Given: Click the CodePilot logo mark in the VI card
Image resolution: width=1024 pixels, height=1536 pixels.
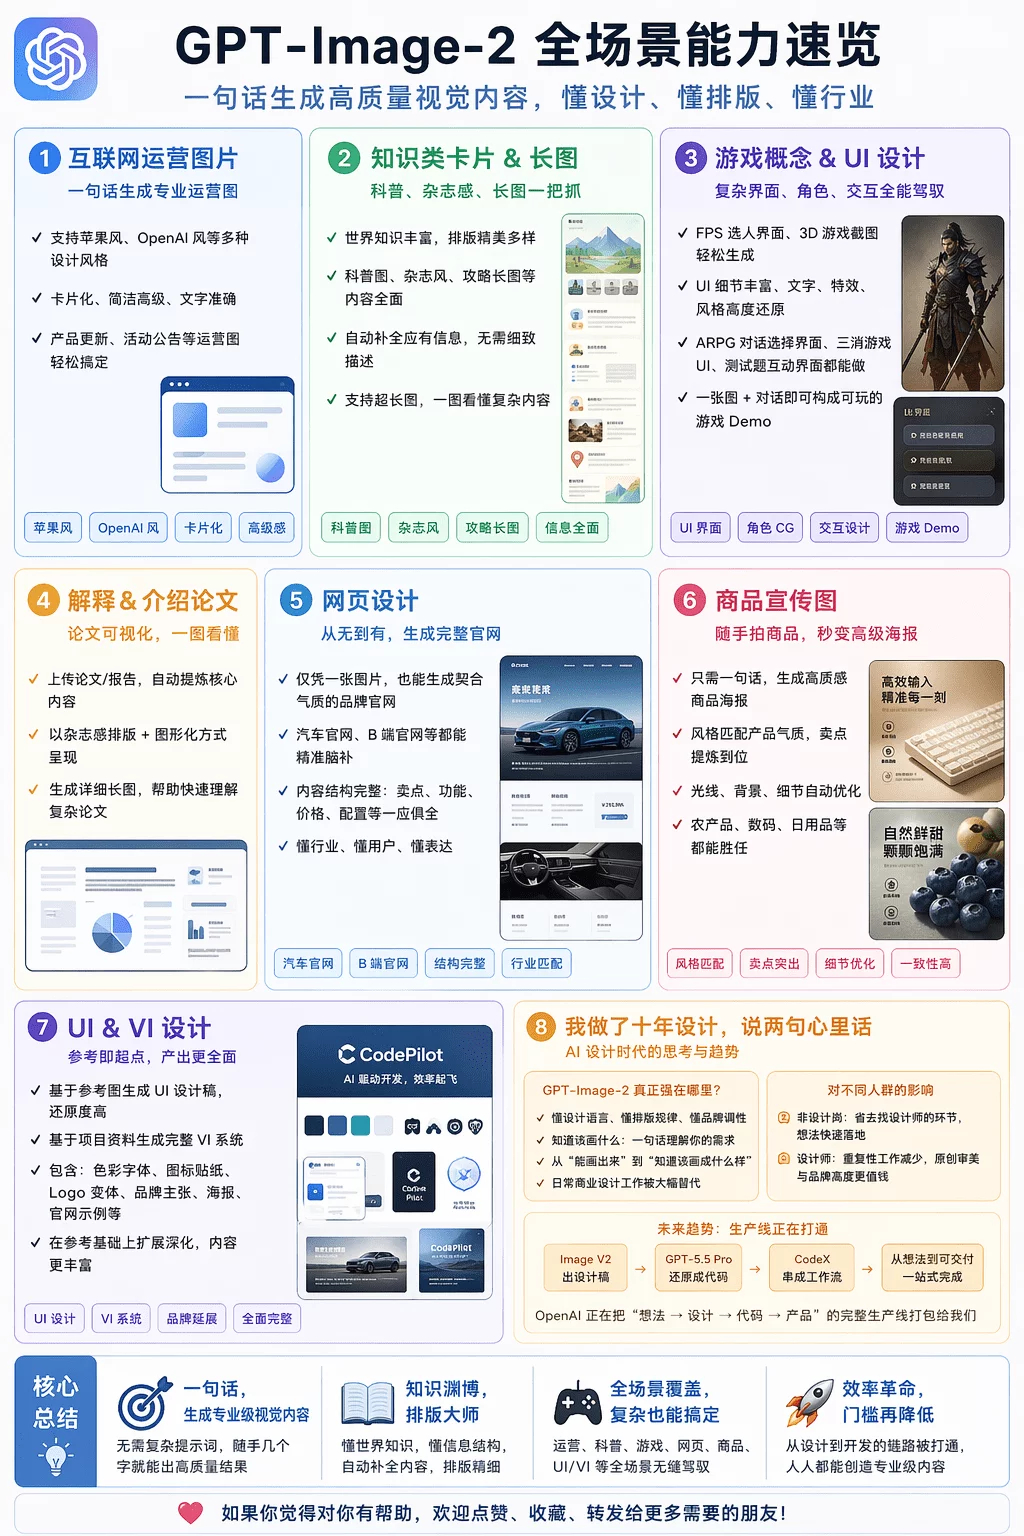Looking at the screenshot, I should click(x=347, y=1054).
